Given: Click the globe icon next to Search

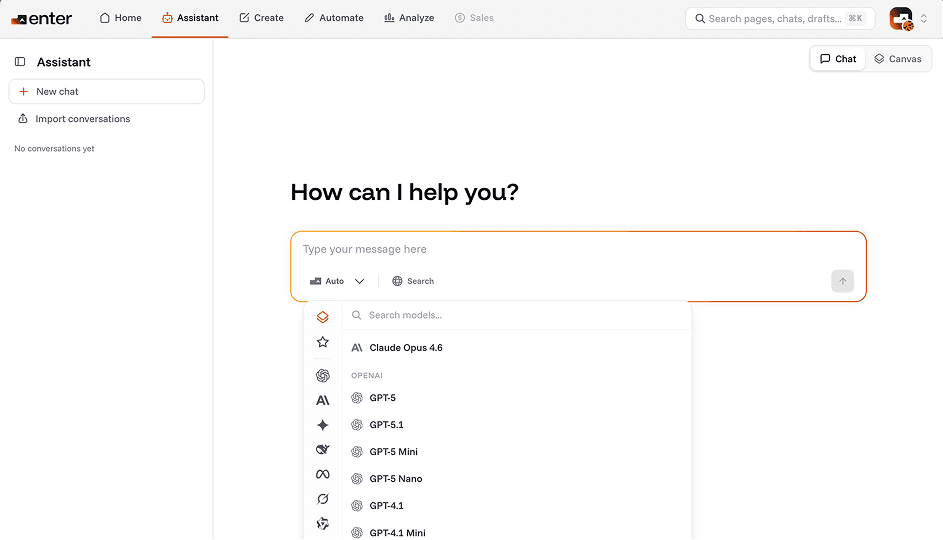Looking at the screenshot, I should pyautogui.click(x=397, y=281).
